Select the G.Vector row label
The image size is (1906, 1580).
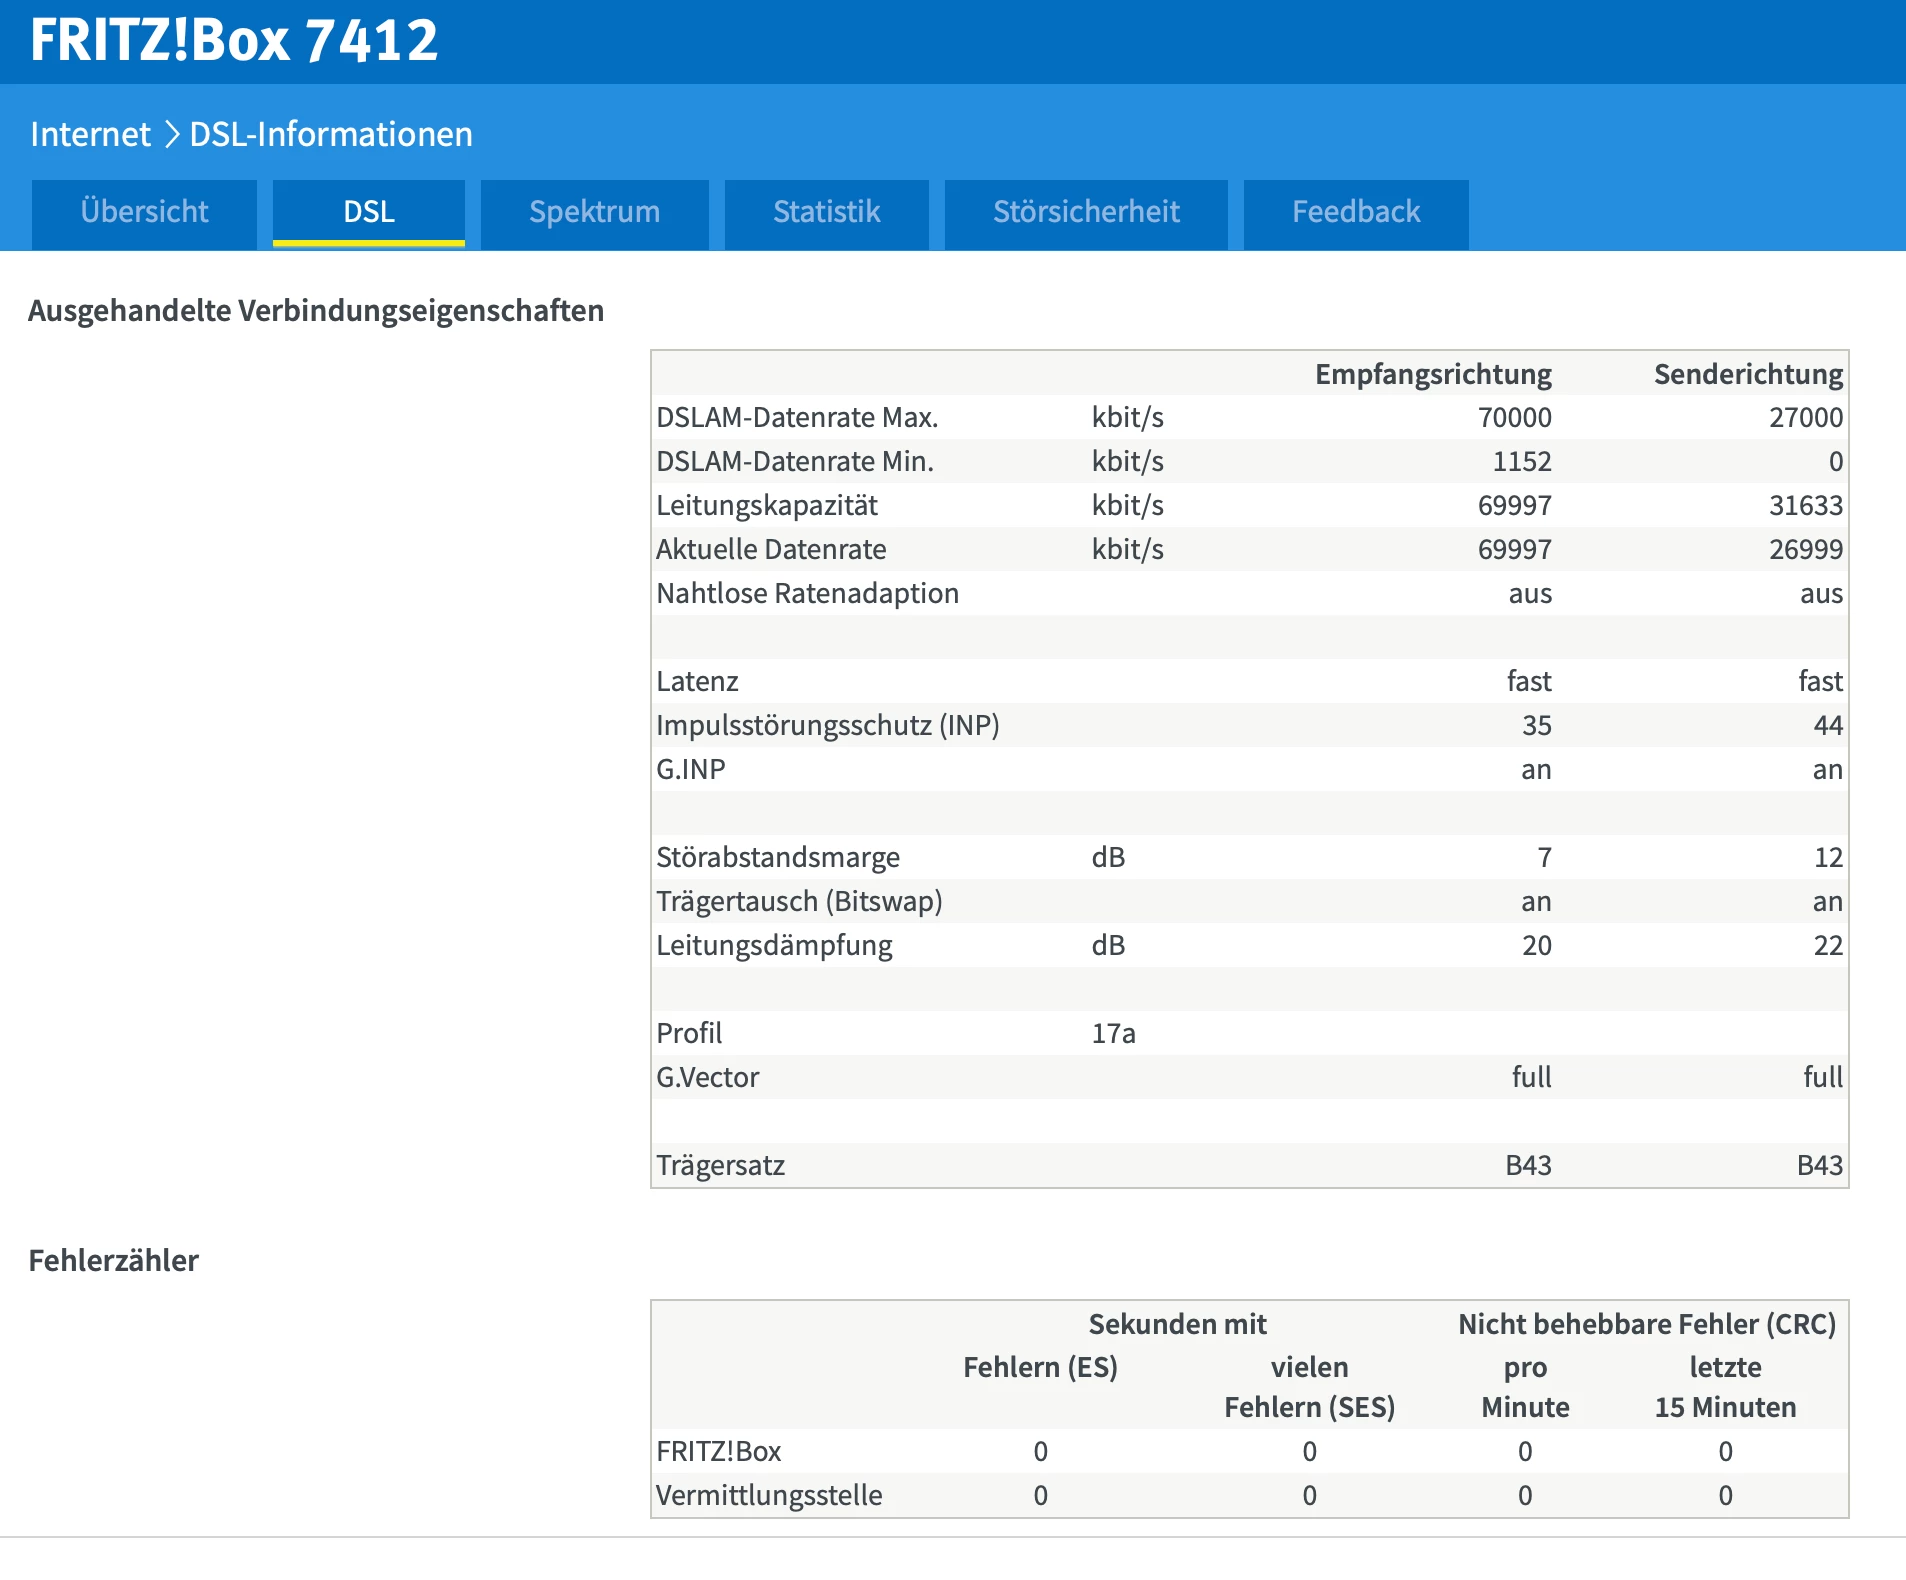708,1077
